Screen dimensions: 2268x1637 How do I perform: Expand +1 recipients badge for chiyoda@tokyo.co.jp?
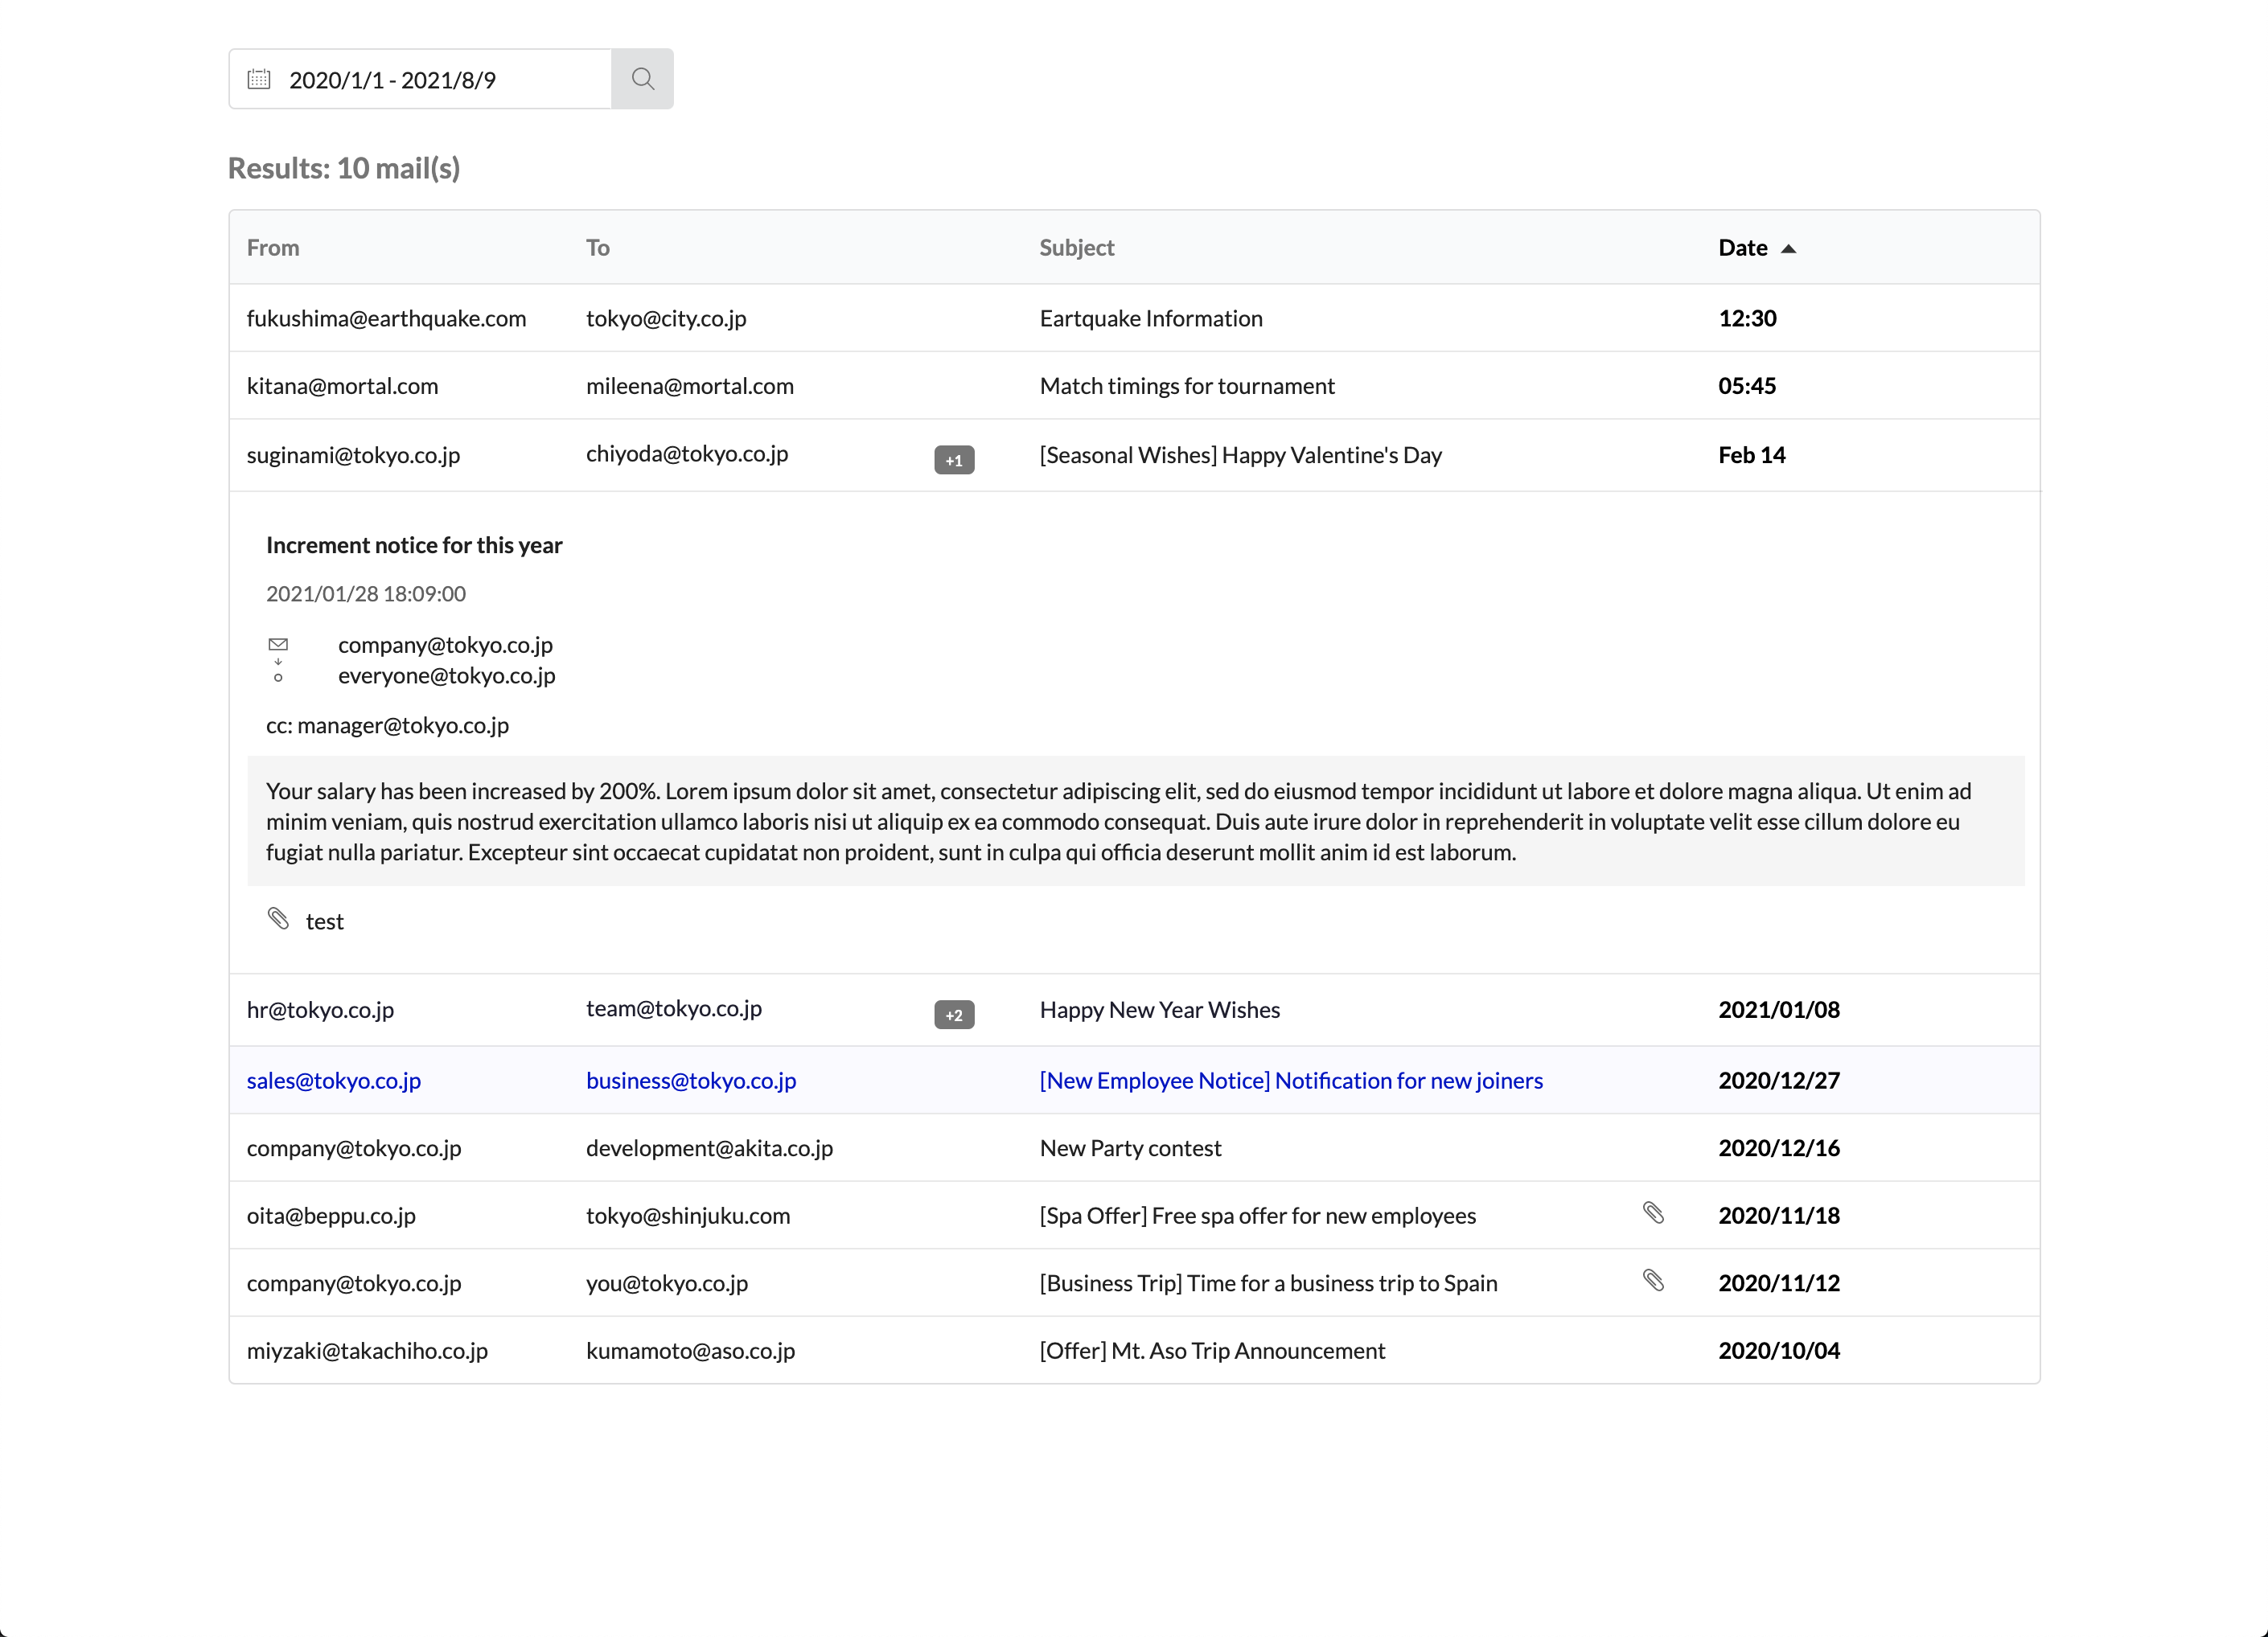coord(954,460)
